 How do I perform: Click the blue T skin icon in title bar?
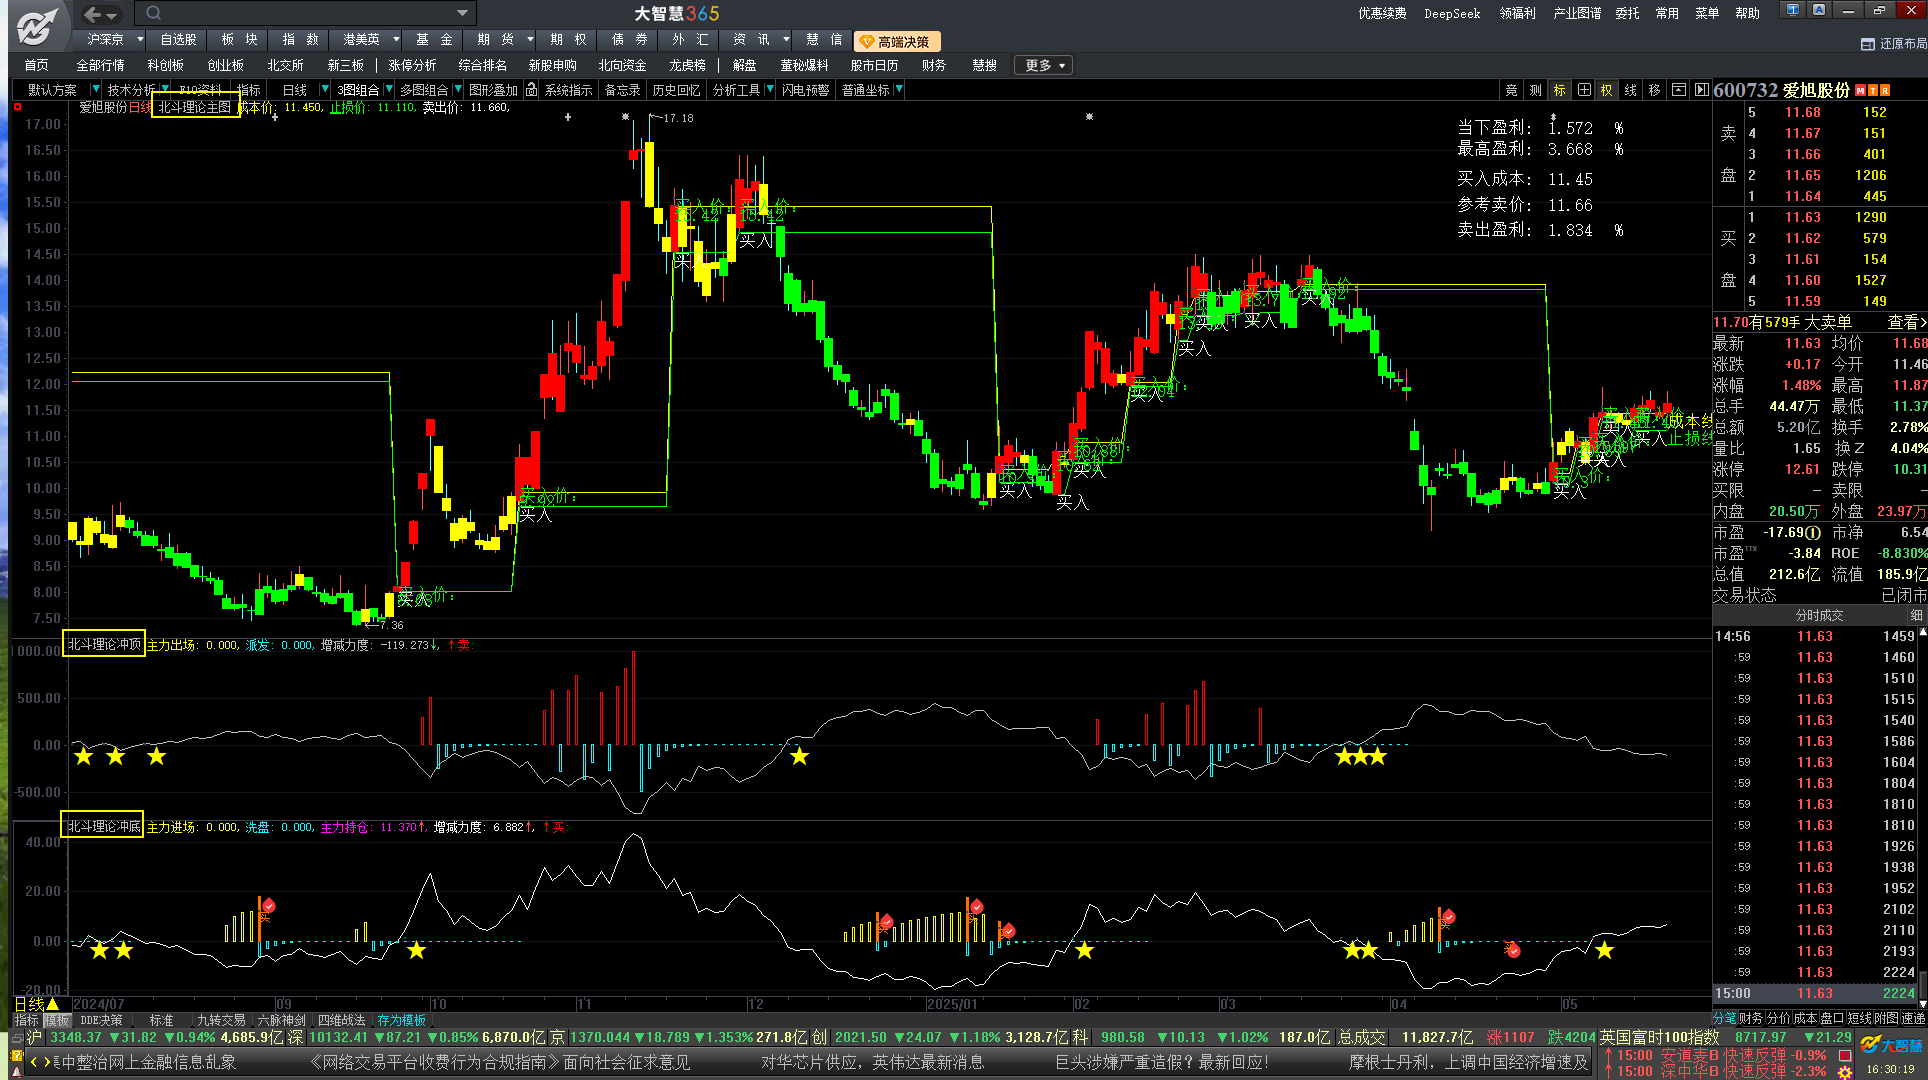click(x=1793, y=10)
